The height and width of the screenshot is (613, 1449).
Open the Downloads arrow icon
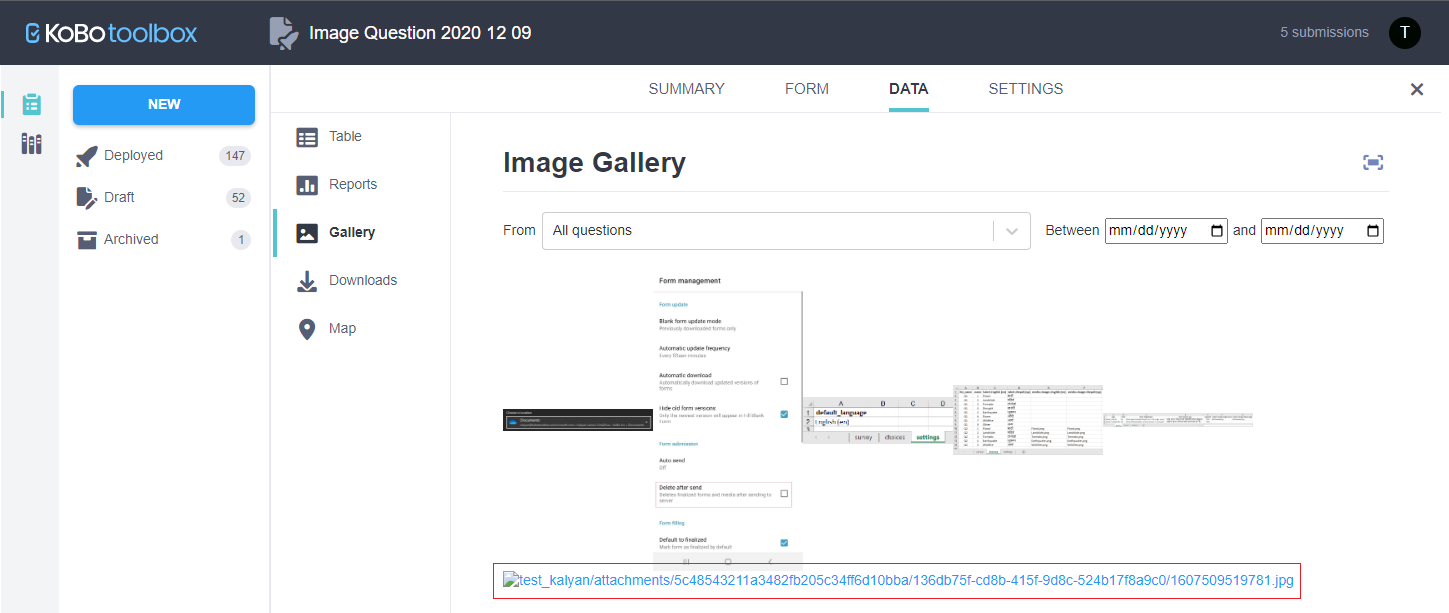(x=307, y=280)
